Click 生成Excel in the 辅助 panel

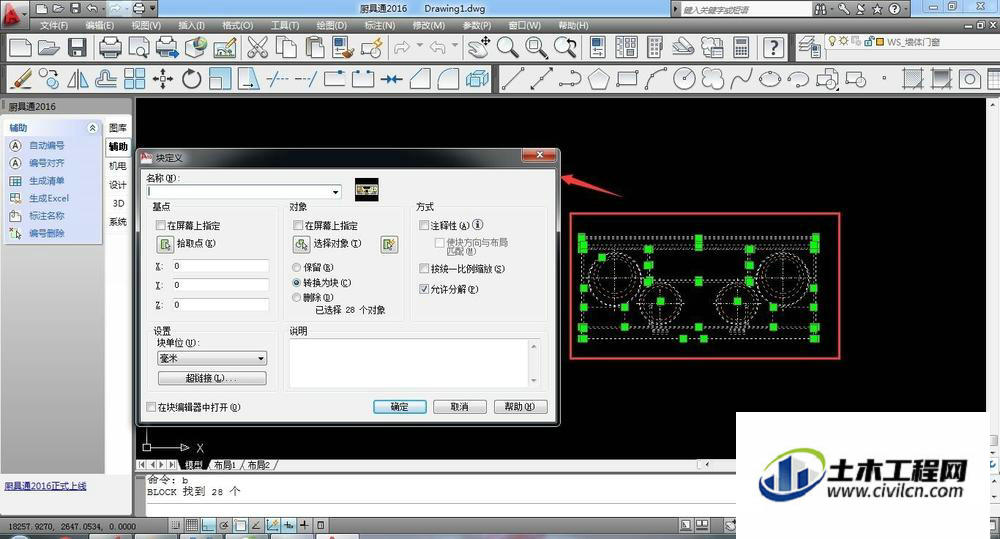49,198
